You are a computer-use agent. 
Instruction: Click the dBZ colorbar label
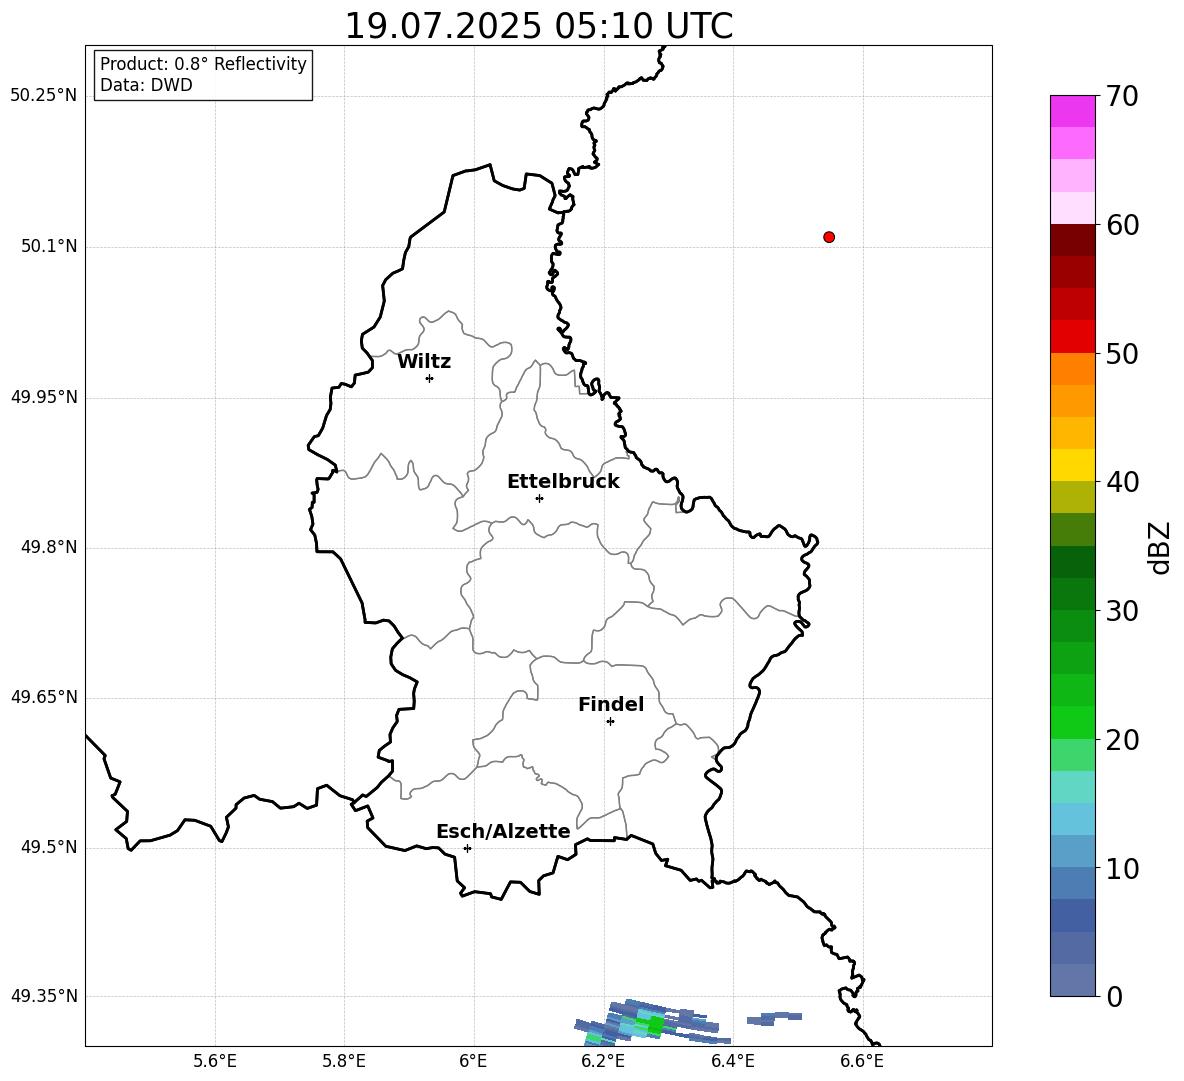click(x=1161, y=547)
